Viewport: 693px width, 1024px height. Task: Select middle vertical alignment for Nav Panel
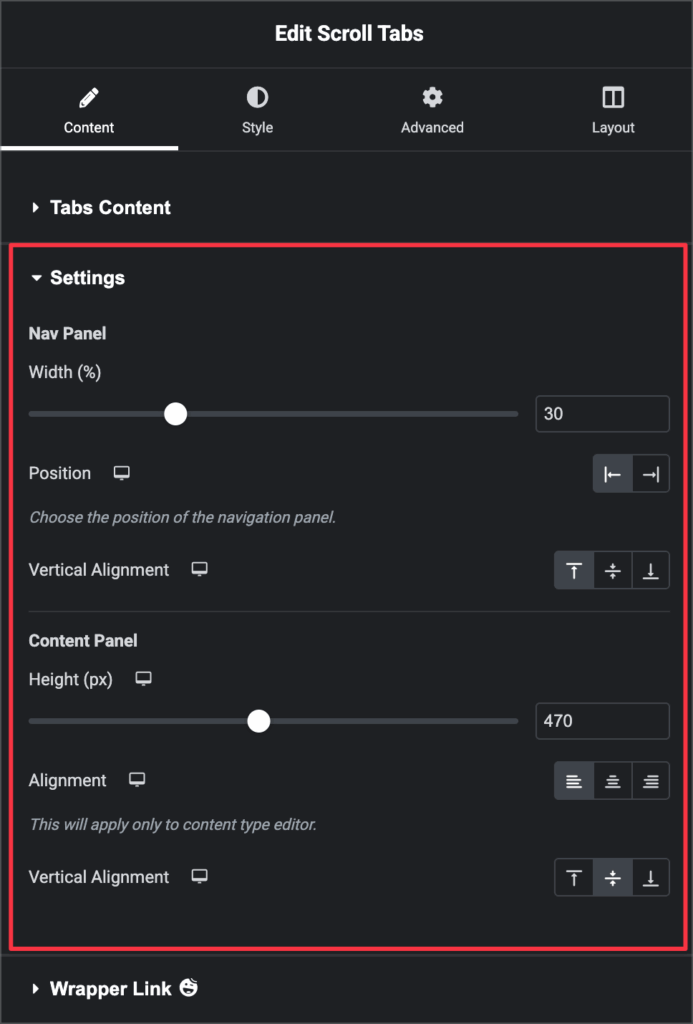613,570
